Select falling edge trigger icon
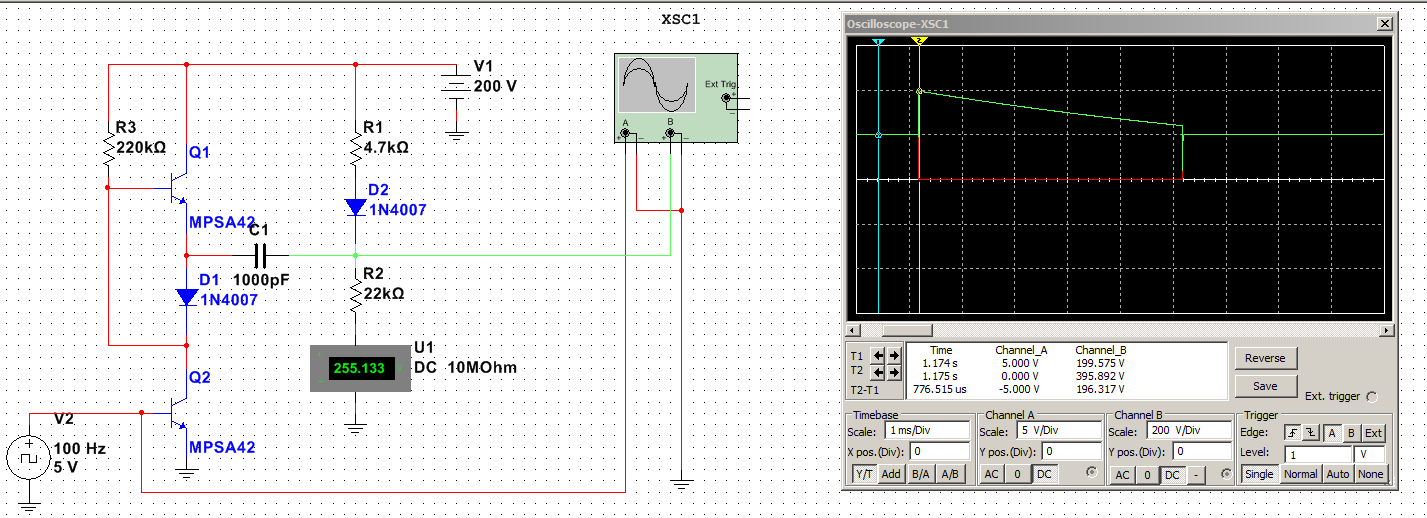 pos(1313,433)
